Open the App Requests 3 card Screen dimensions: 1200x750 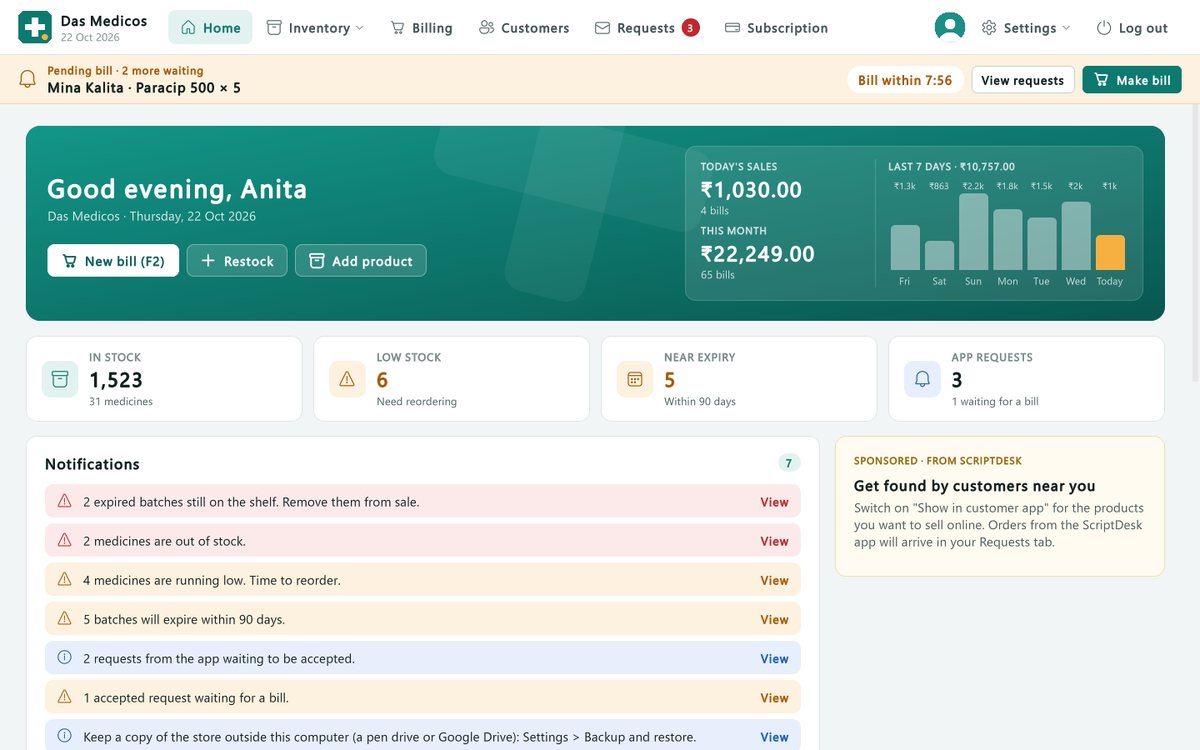[1026, 379]
